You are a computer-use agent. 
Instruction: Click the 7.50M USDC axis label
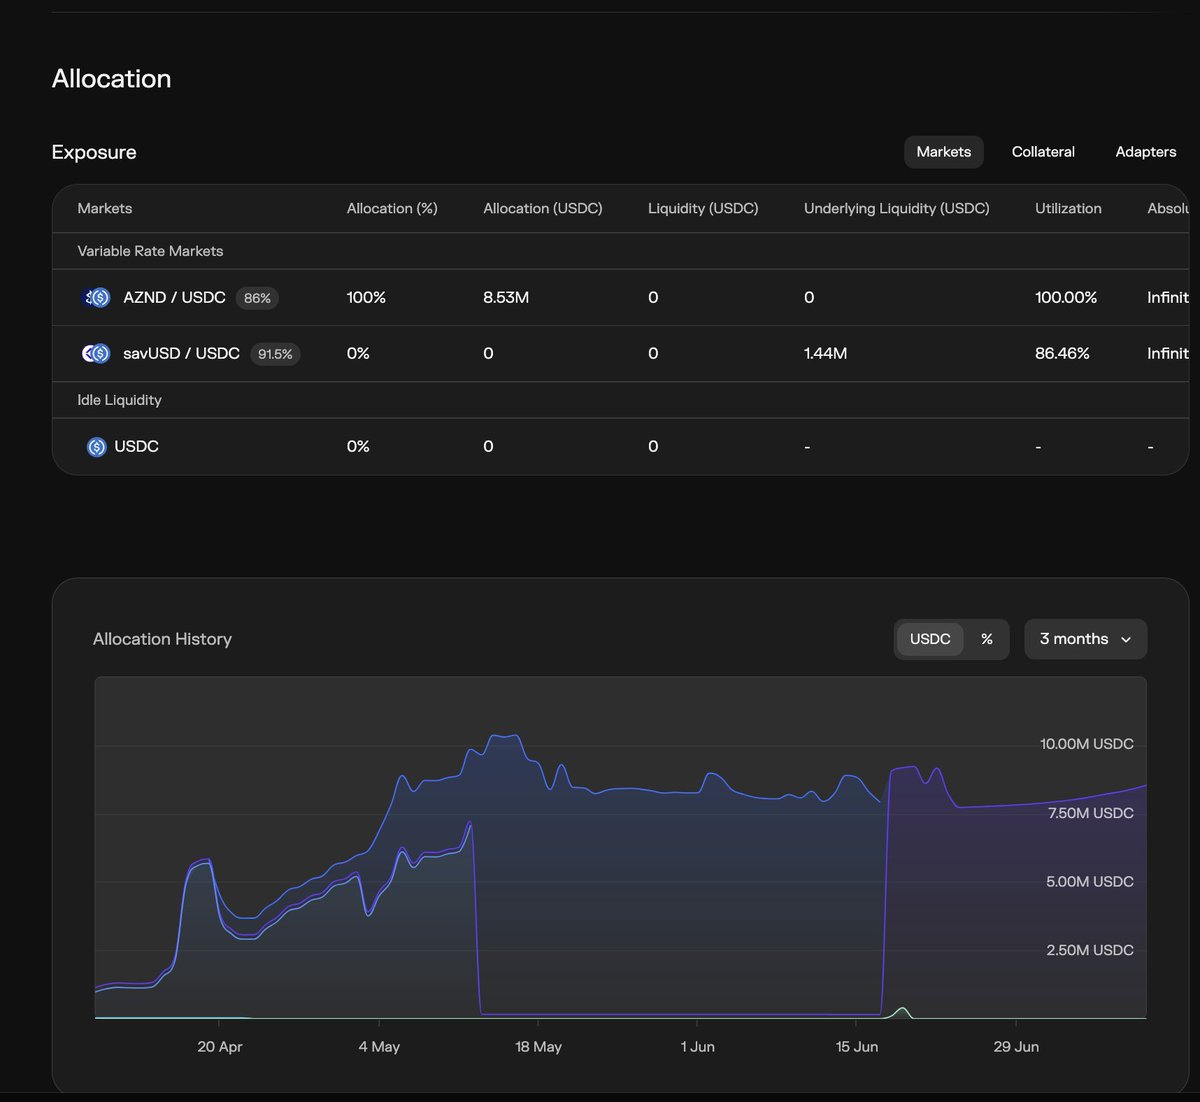tap(1091, 813)
